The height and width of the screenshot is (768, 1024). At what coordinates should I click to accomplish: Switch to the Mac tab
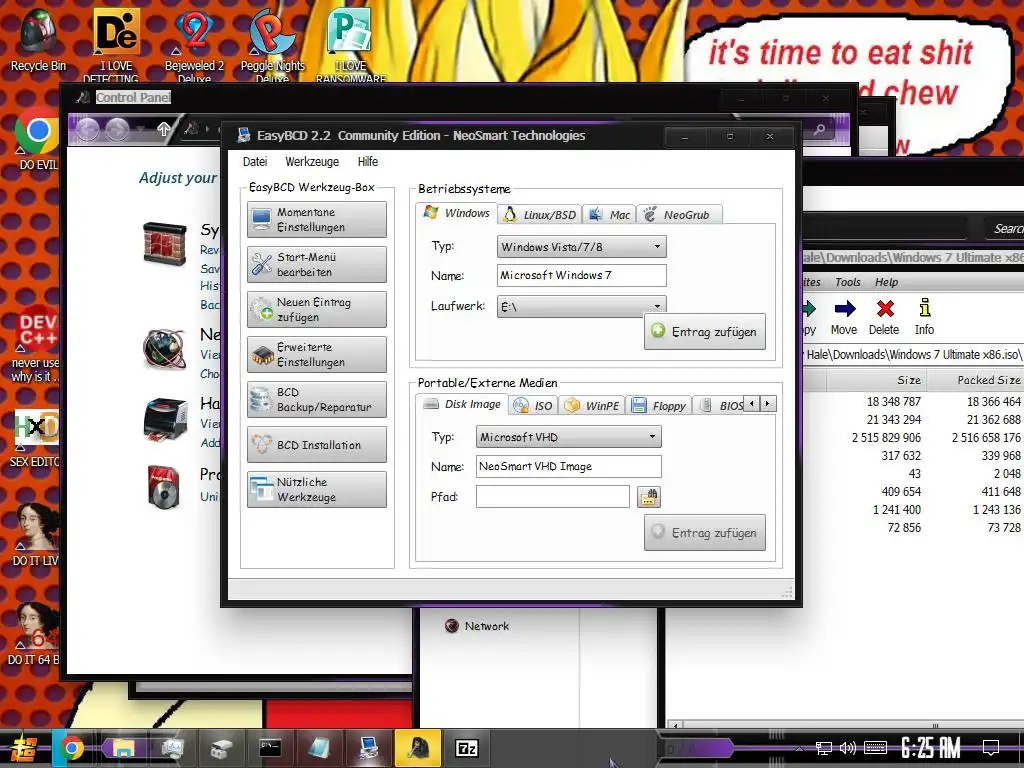(609, 215)
